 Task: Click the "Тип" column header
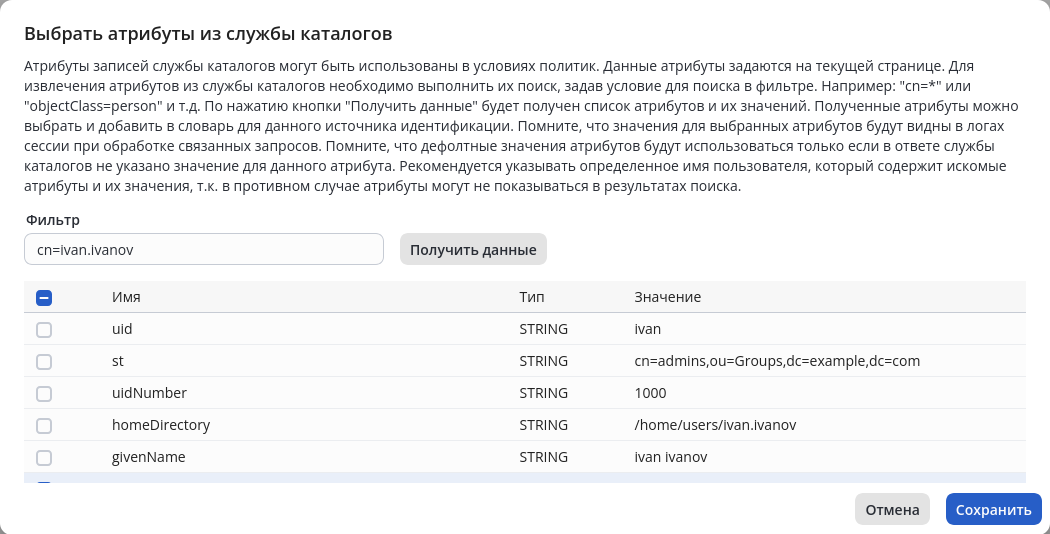(x=532, y=297)
